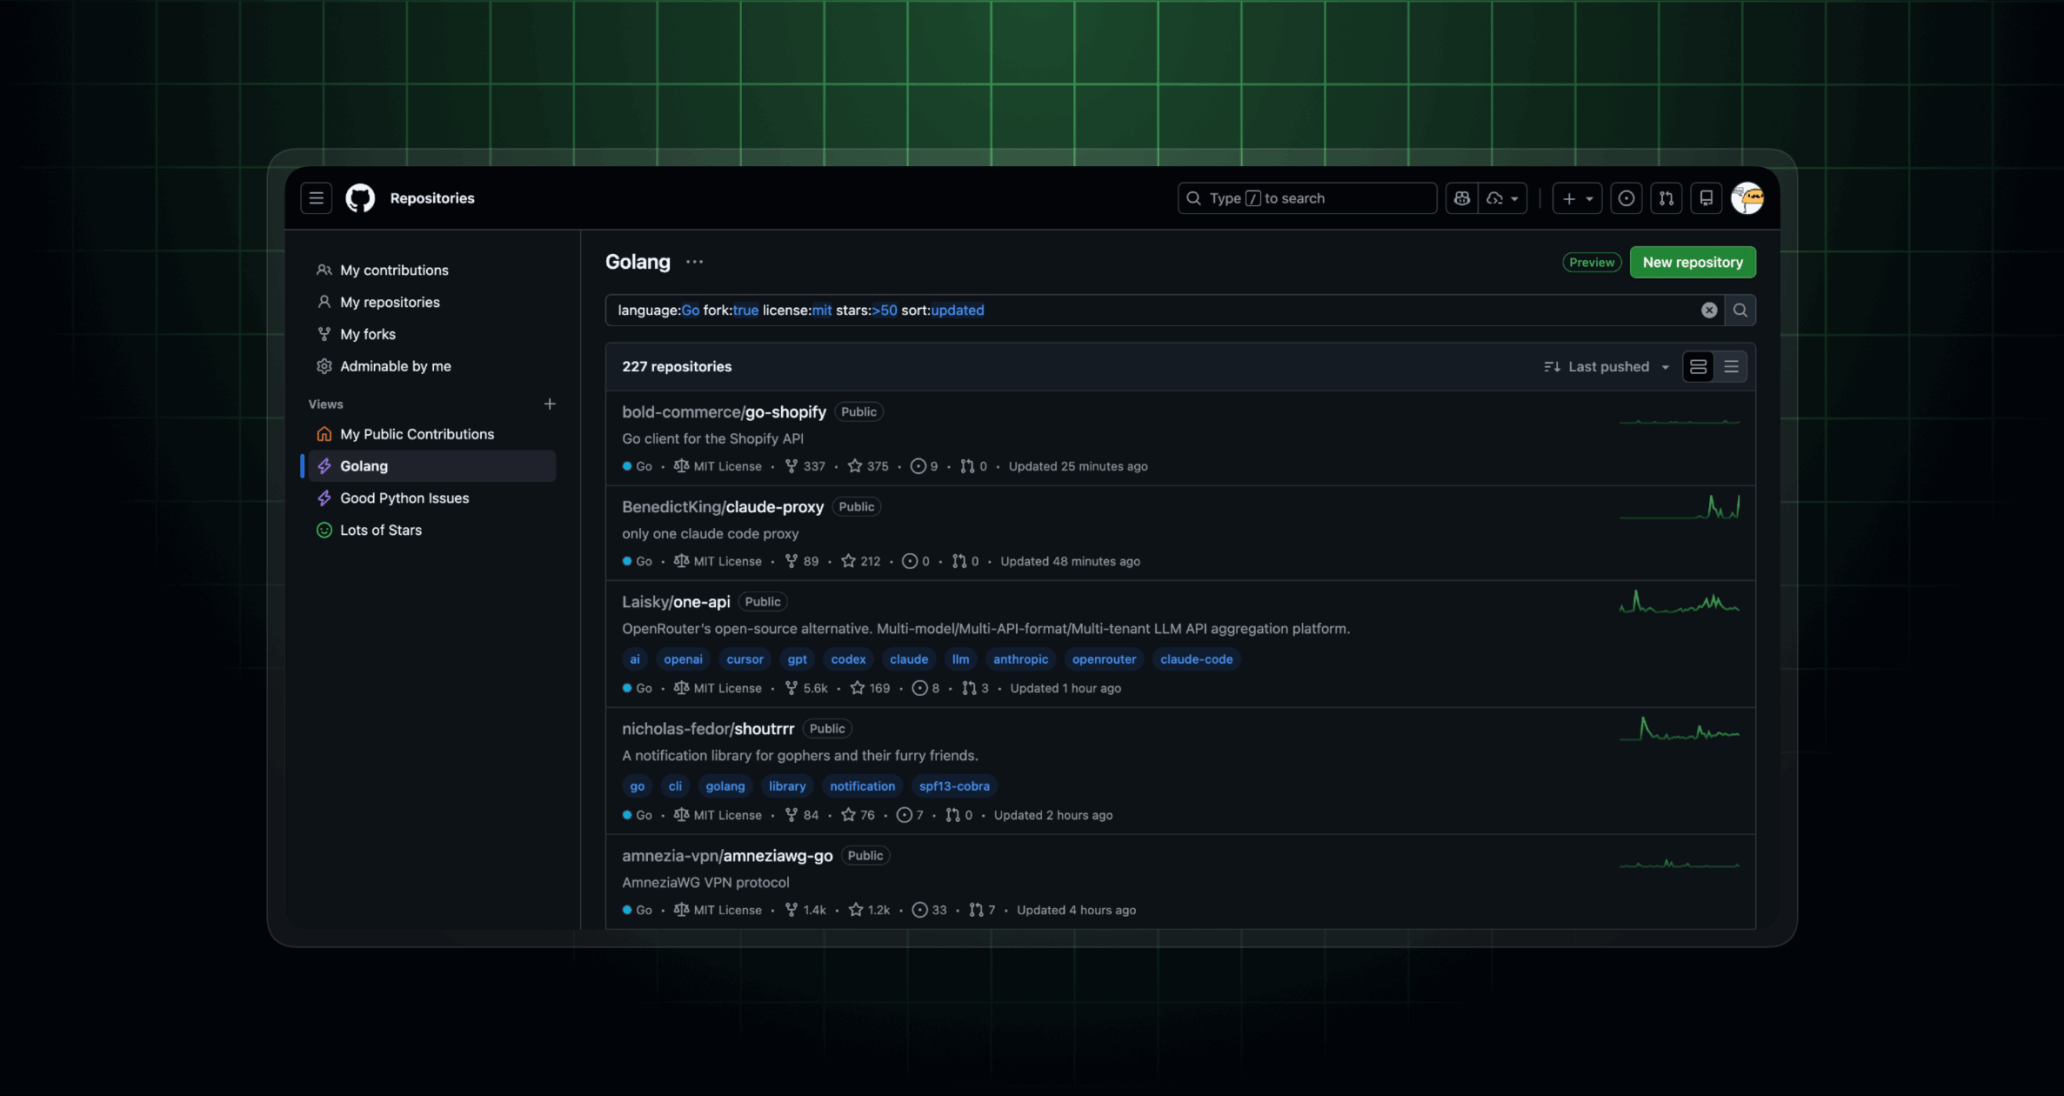Open the Last pushed sort dropdown
This screenshot has height=1096, width=2064.
click(1605, 366)
